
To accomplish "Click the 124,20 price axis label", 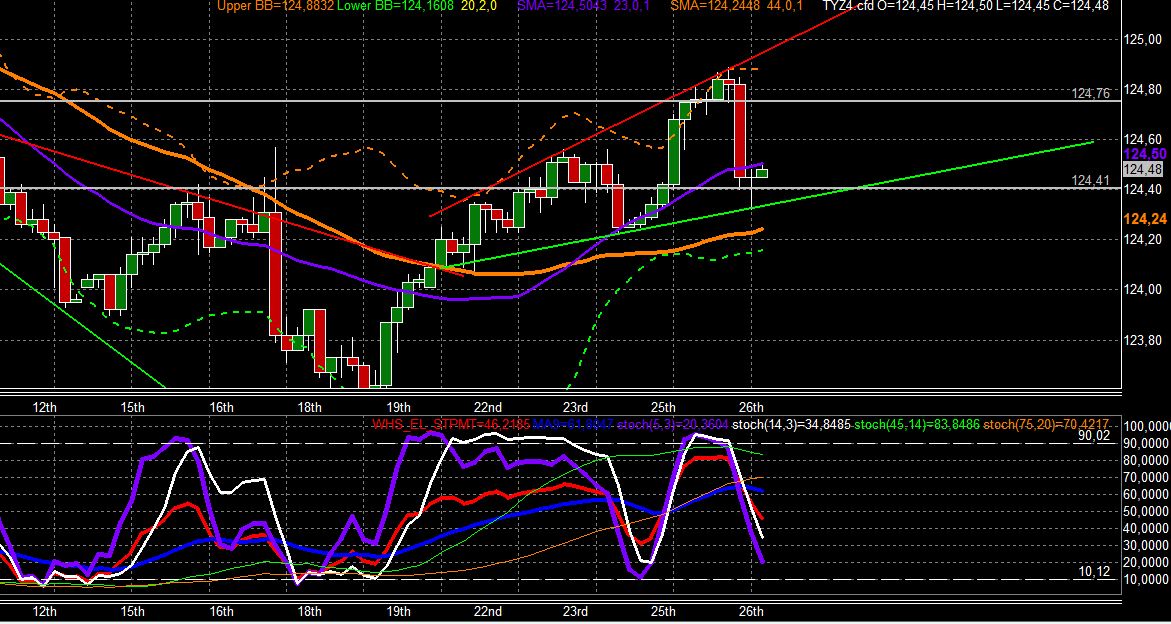I will pos(1143,240).
